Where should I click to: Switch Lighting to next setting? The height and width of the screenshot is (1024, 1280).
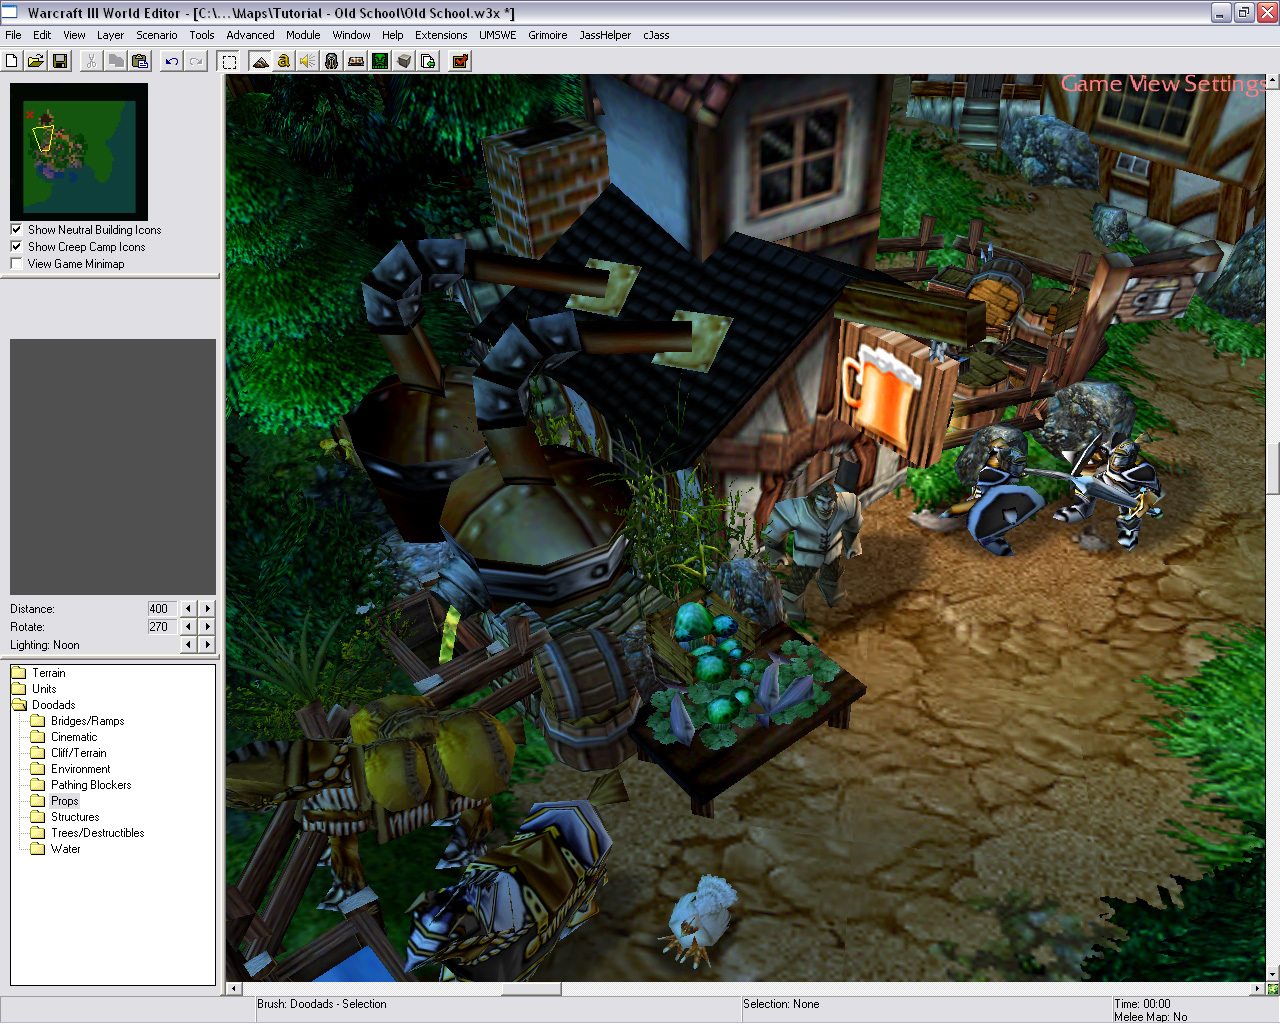(207, 645)
